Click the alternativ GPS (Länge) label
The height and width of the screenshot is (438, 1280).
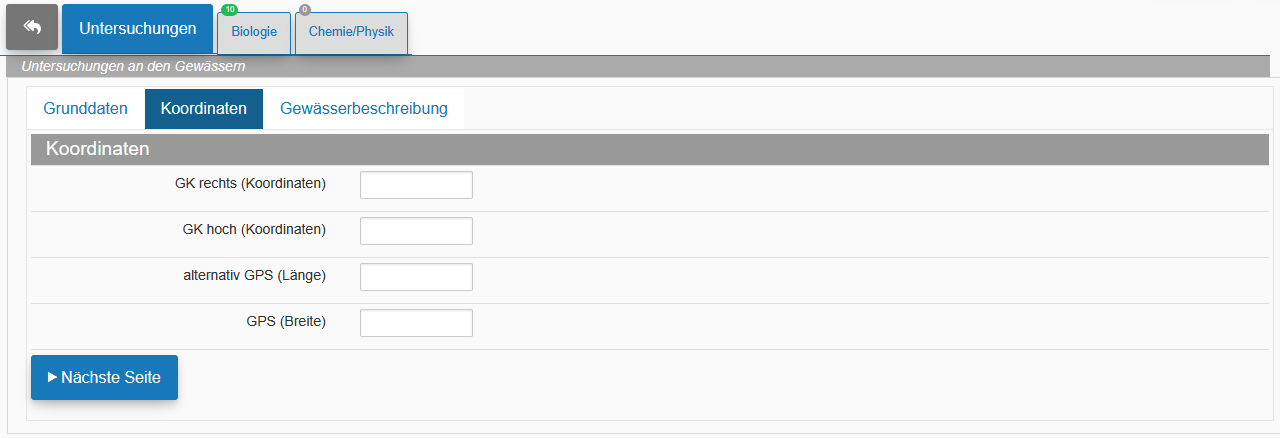pyautogui.click(x=254, y=275)
